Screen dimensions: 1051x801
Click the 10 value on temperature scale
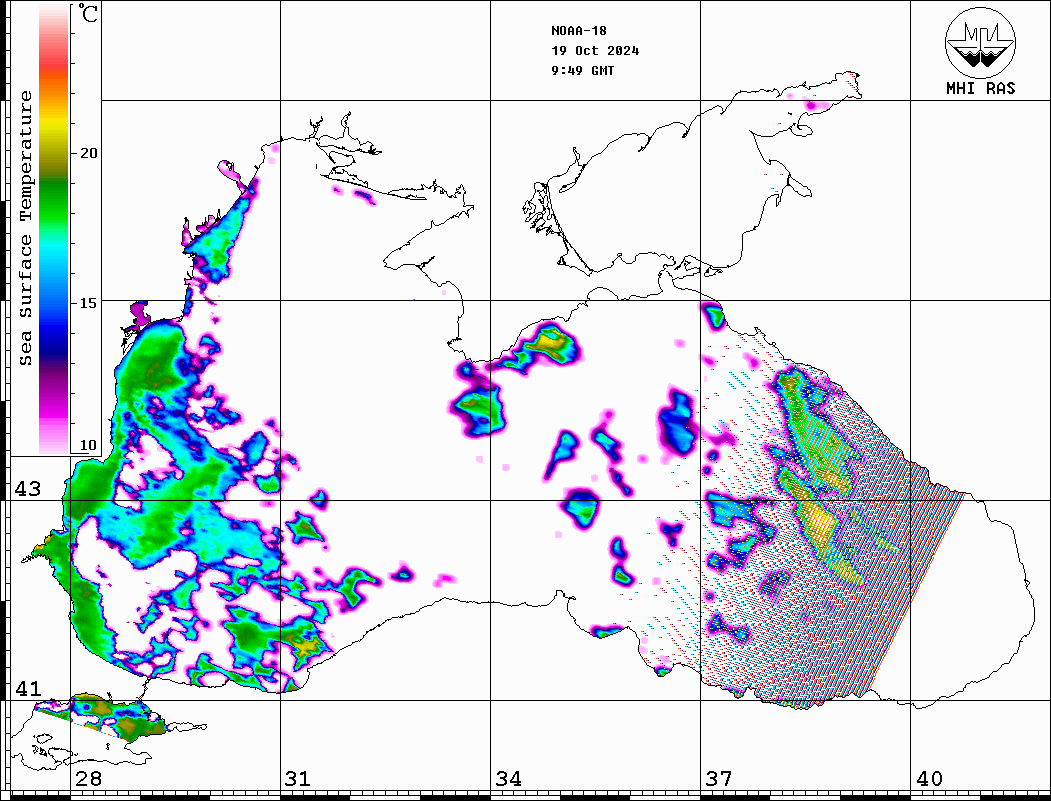coord(88,446)
